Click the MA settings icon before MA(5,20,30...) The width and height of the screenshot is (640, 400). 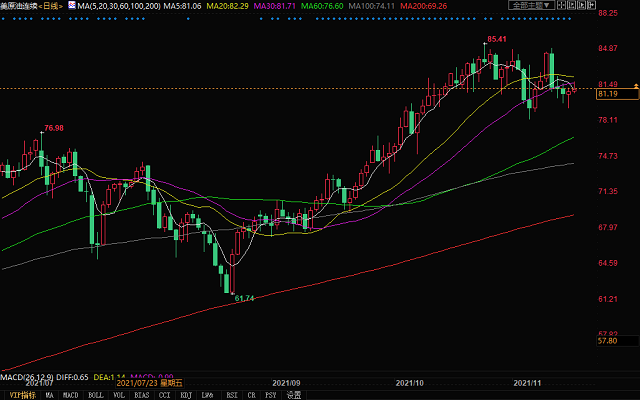71,6
